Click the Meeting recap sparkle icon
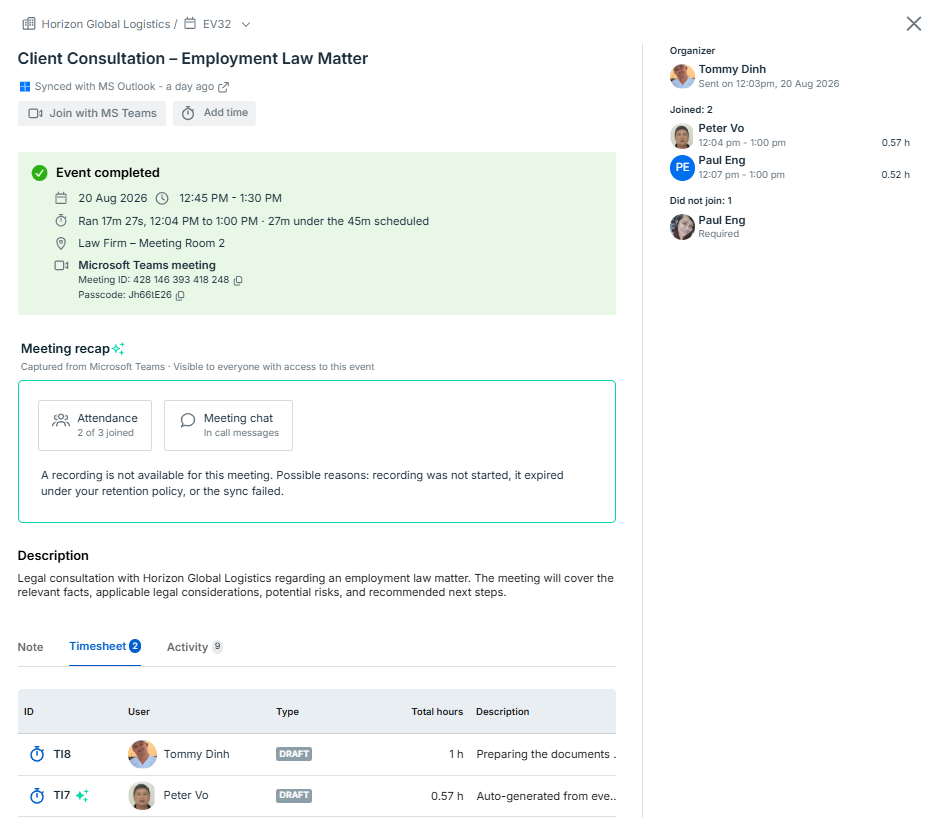The width and height of the screenshot is (935, 818). click(118, 349)
